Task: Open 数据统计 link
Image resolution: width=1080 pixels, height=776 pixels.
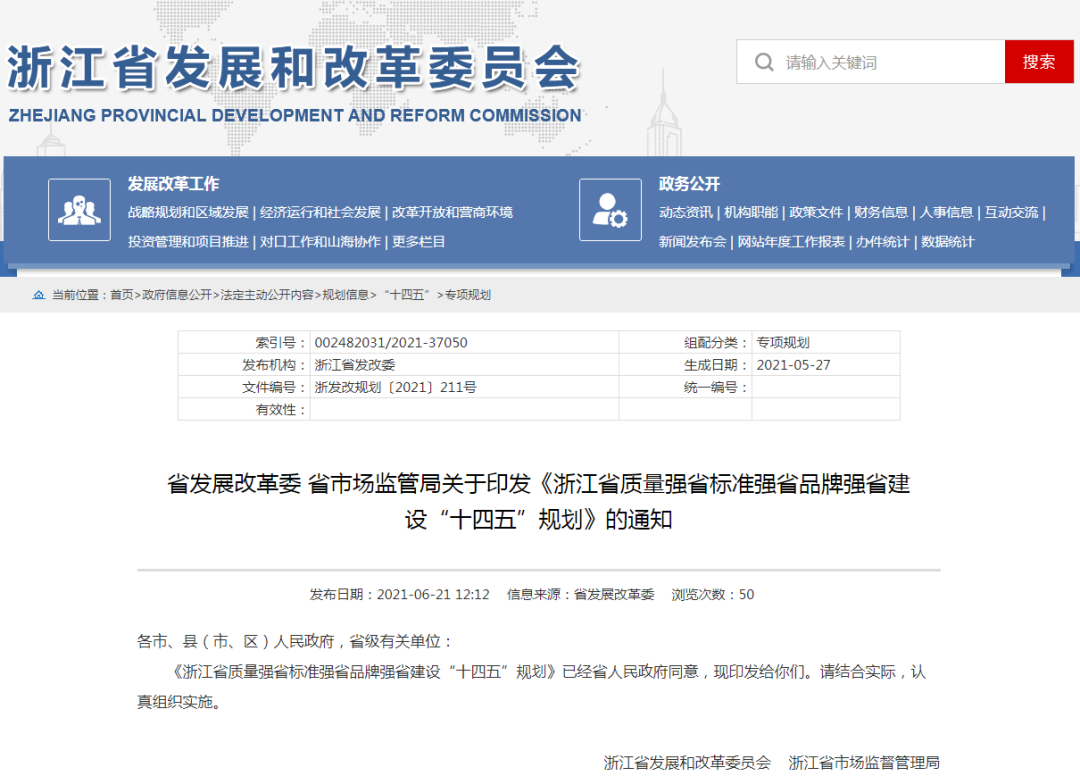Action: (x=948, y=242)
